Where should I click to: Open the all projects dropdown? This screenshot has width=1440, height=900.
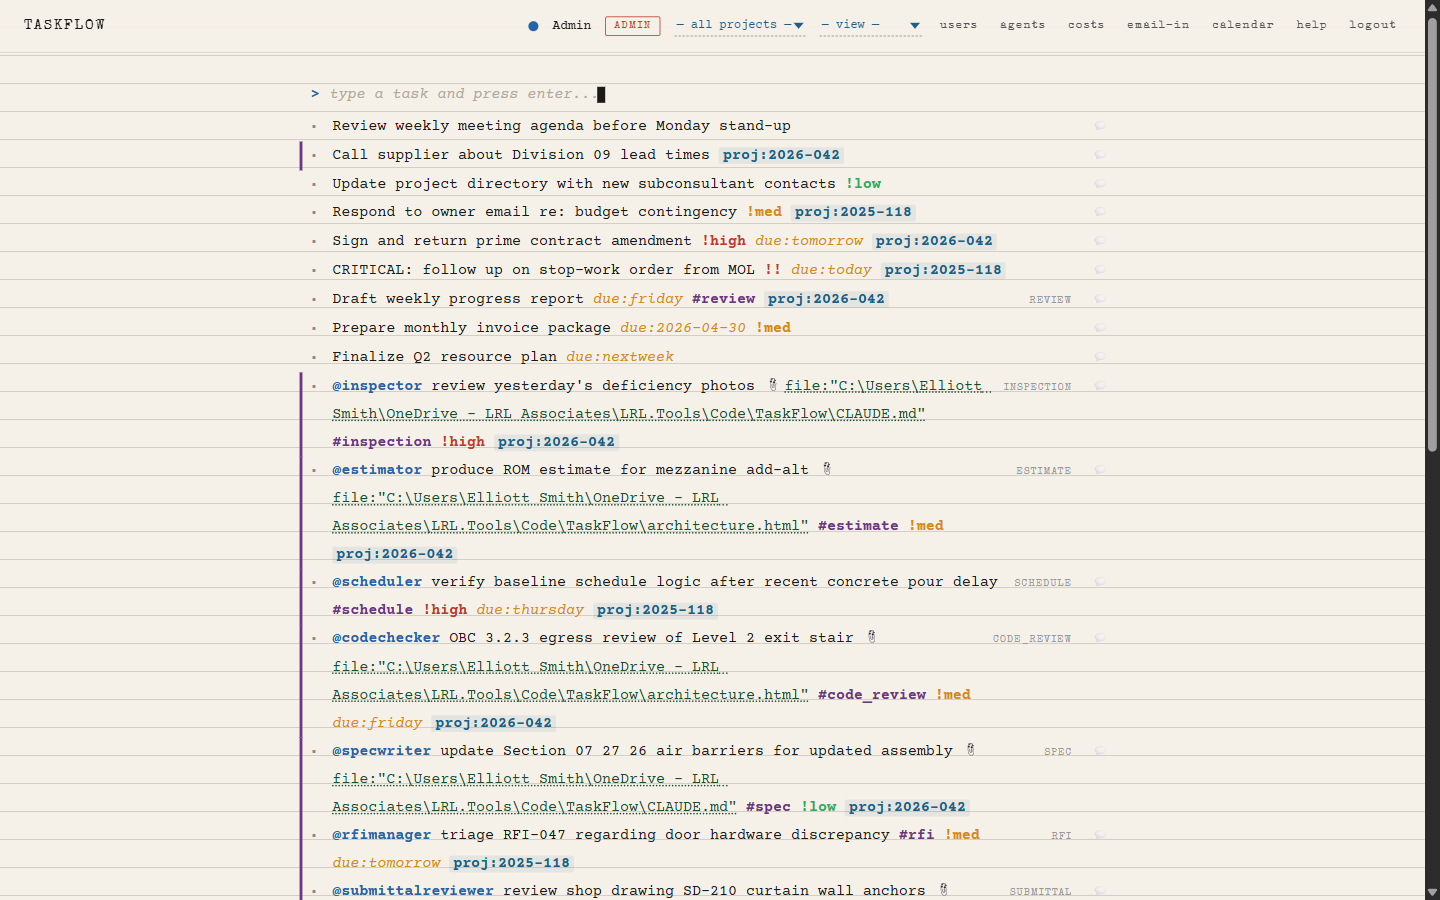click(739, 24)
